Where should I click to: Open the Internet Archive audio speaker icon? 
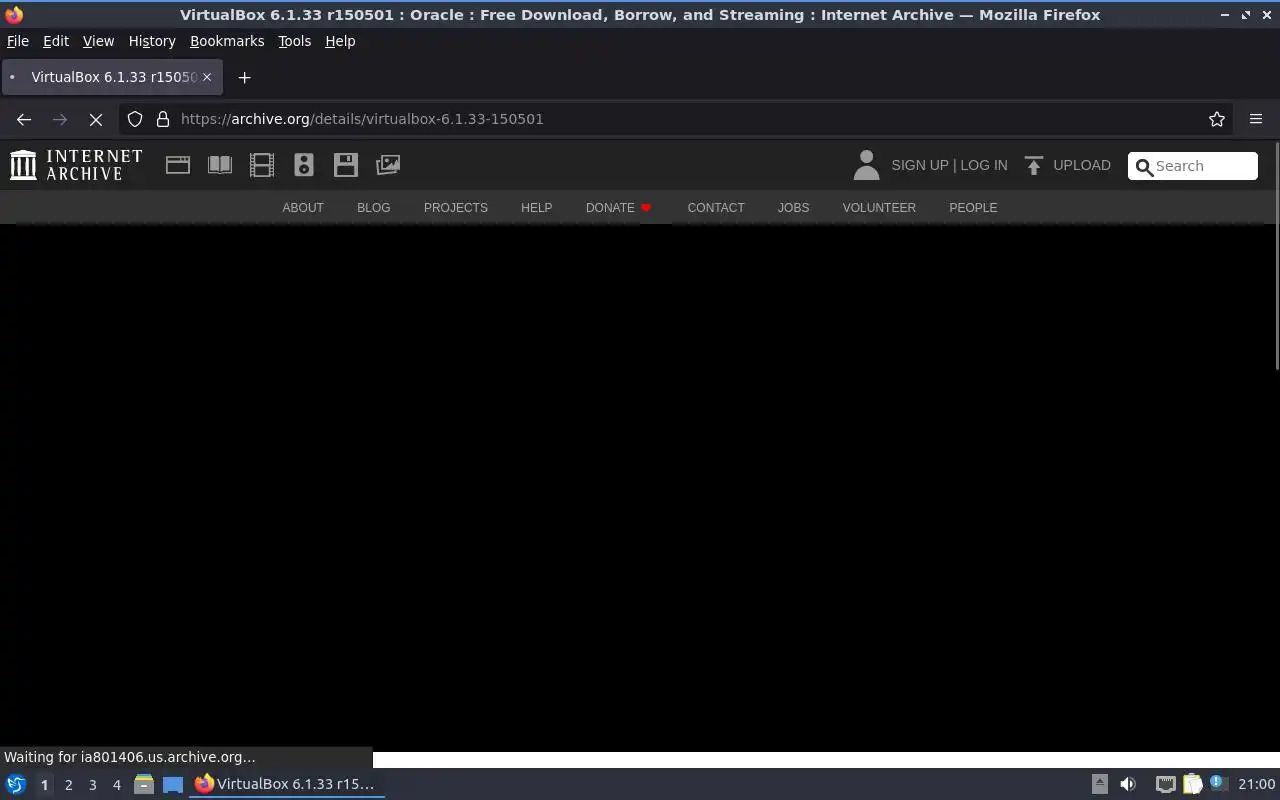coord(304,165)
